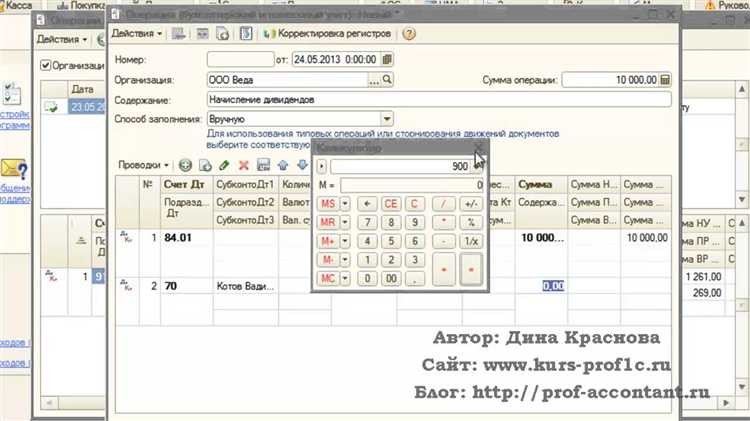Click the MS memory store button
750x421 pixels.
coord(328,204)
